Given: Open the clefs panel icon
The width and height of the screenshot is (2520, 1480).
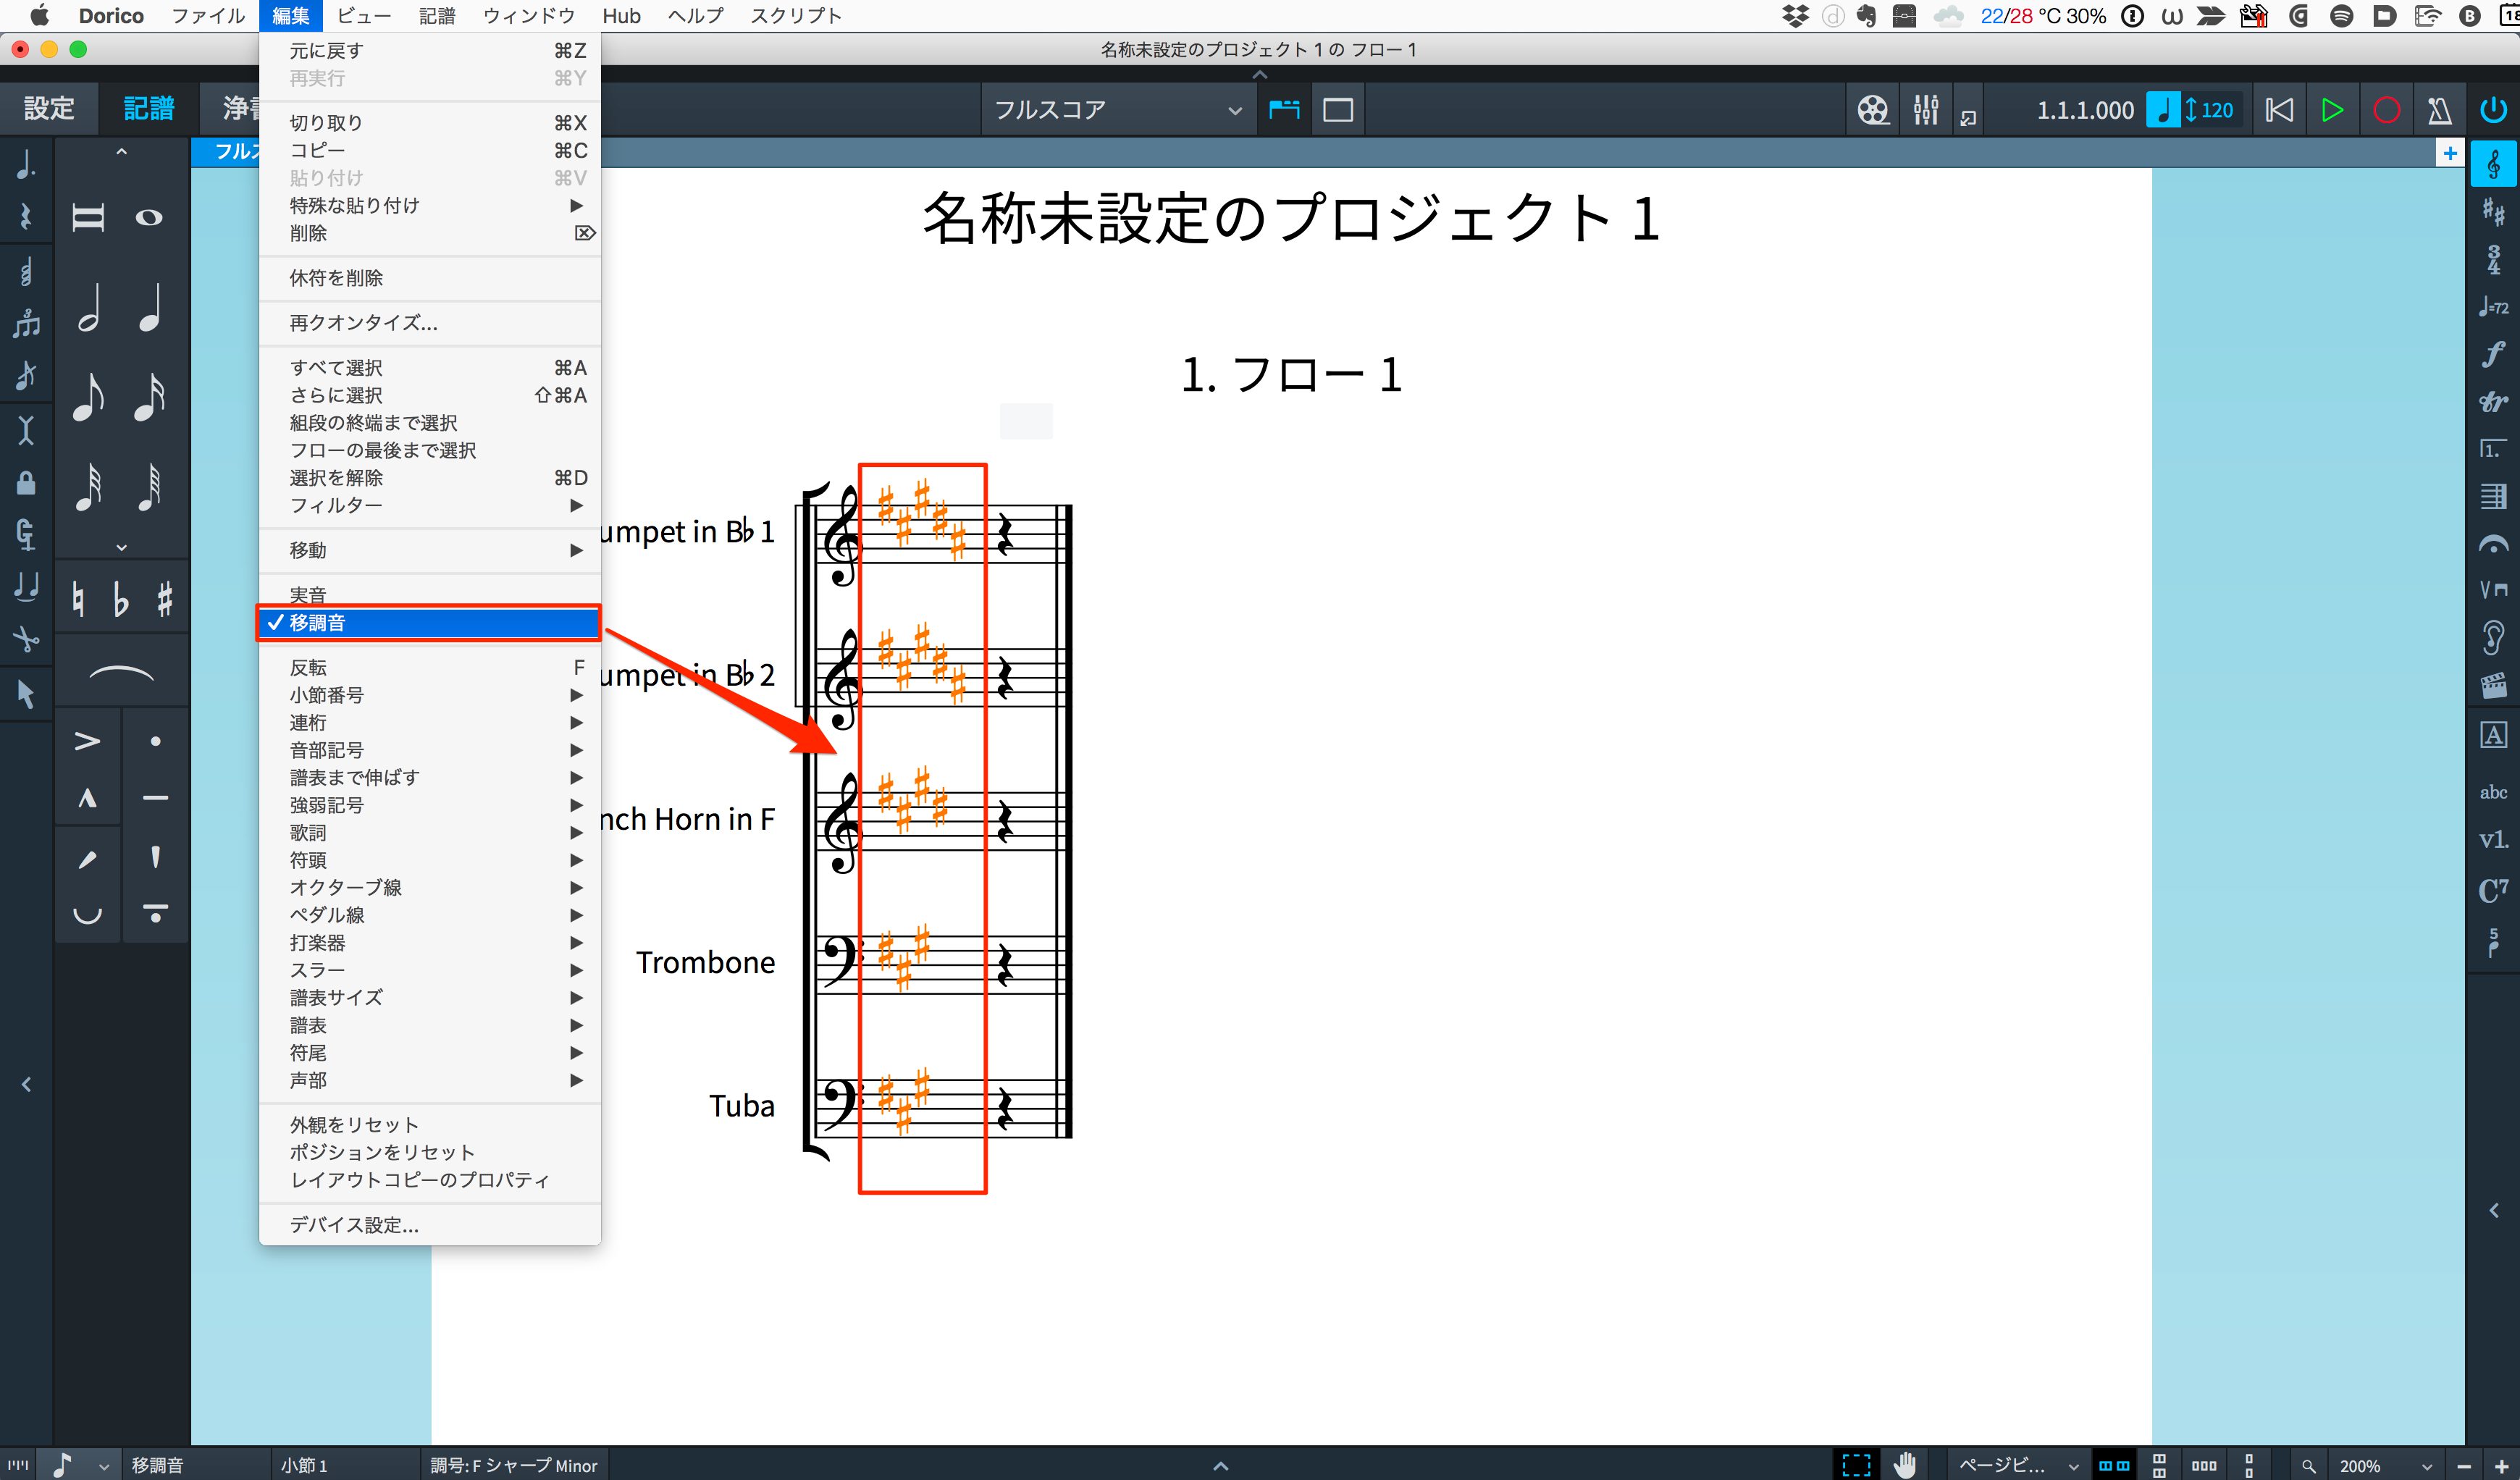Looking at the screenshot, I should click(2493, 164).
